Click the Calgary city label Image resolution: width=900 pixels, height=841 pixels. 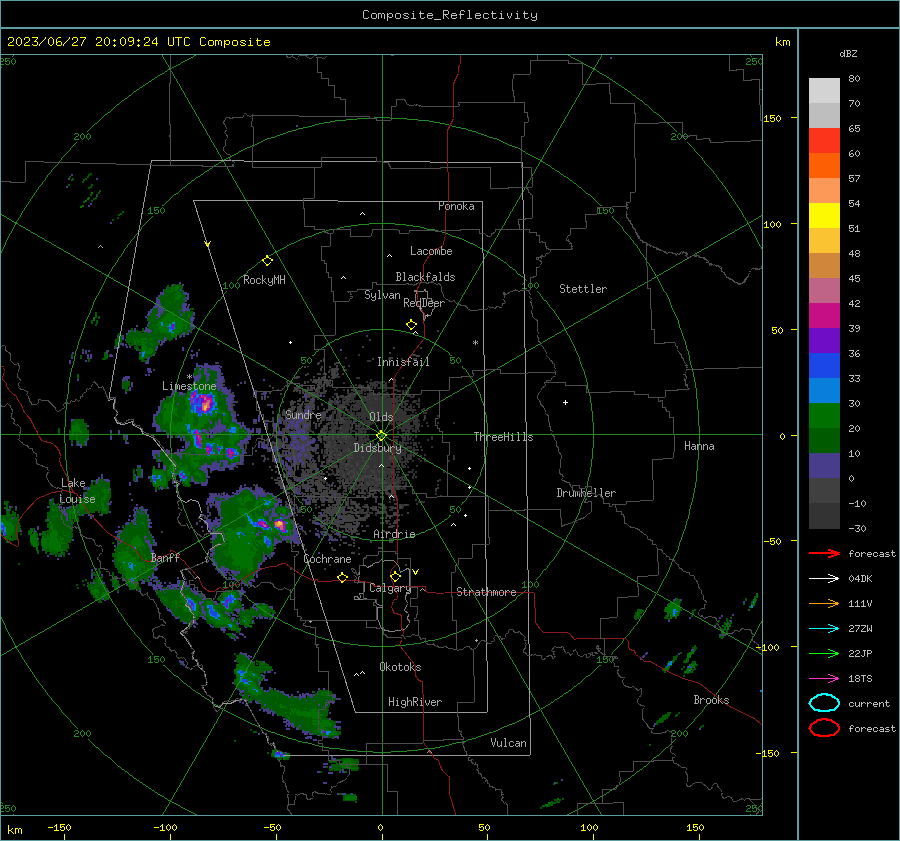390,588
